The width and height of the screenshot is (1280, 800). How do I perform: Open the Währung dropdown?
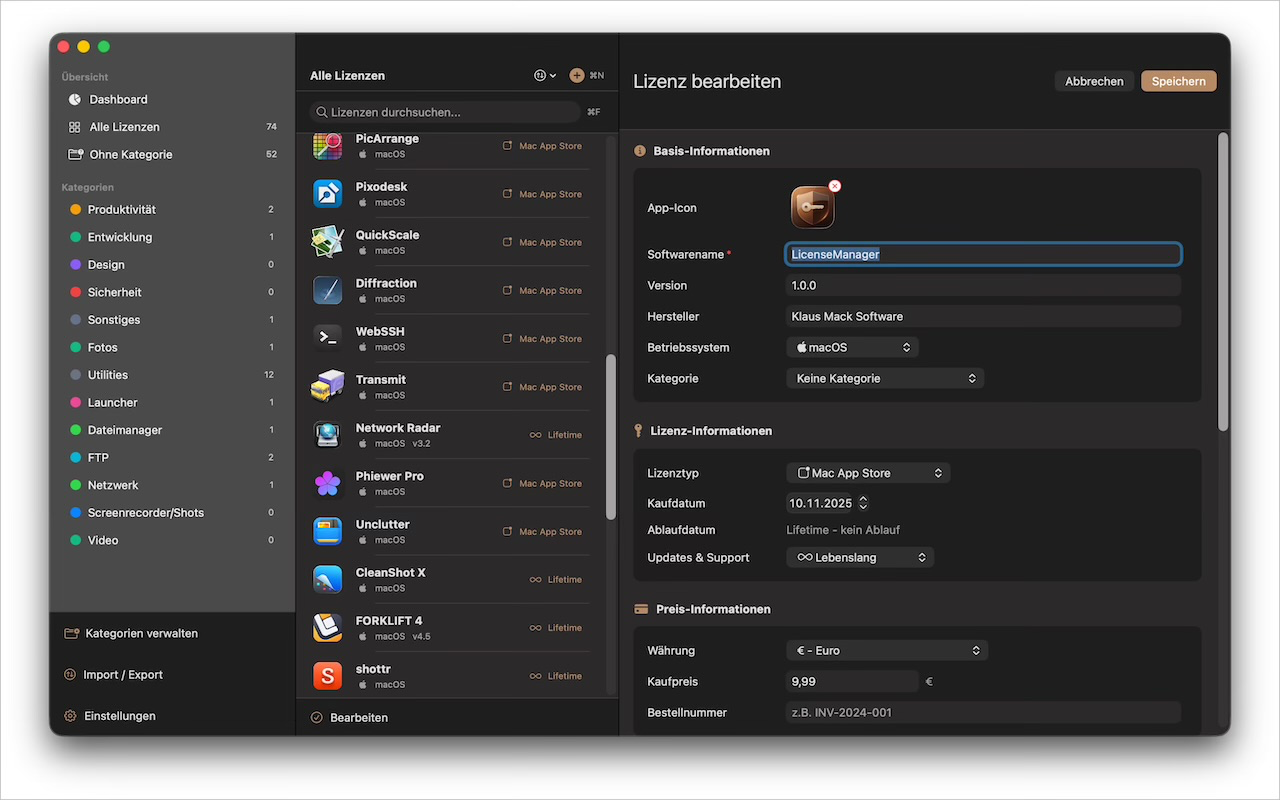(x=887, y=650)
